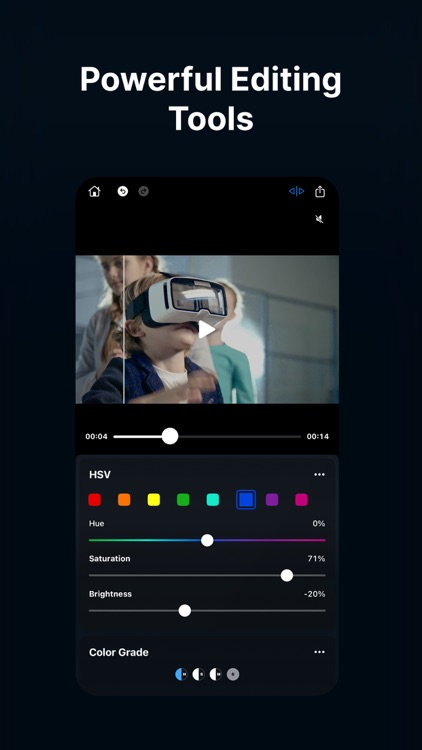The height and width of the screenshot is (750, 422).
Task: Select the shadows (S) color grade icon
Action: point(199,674)
